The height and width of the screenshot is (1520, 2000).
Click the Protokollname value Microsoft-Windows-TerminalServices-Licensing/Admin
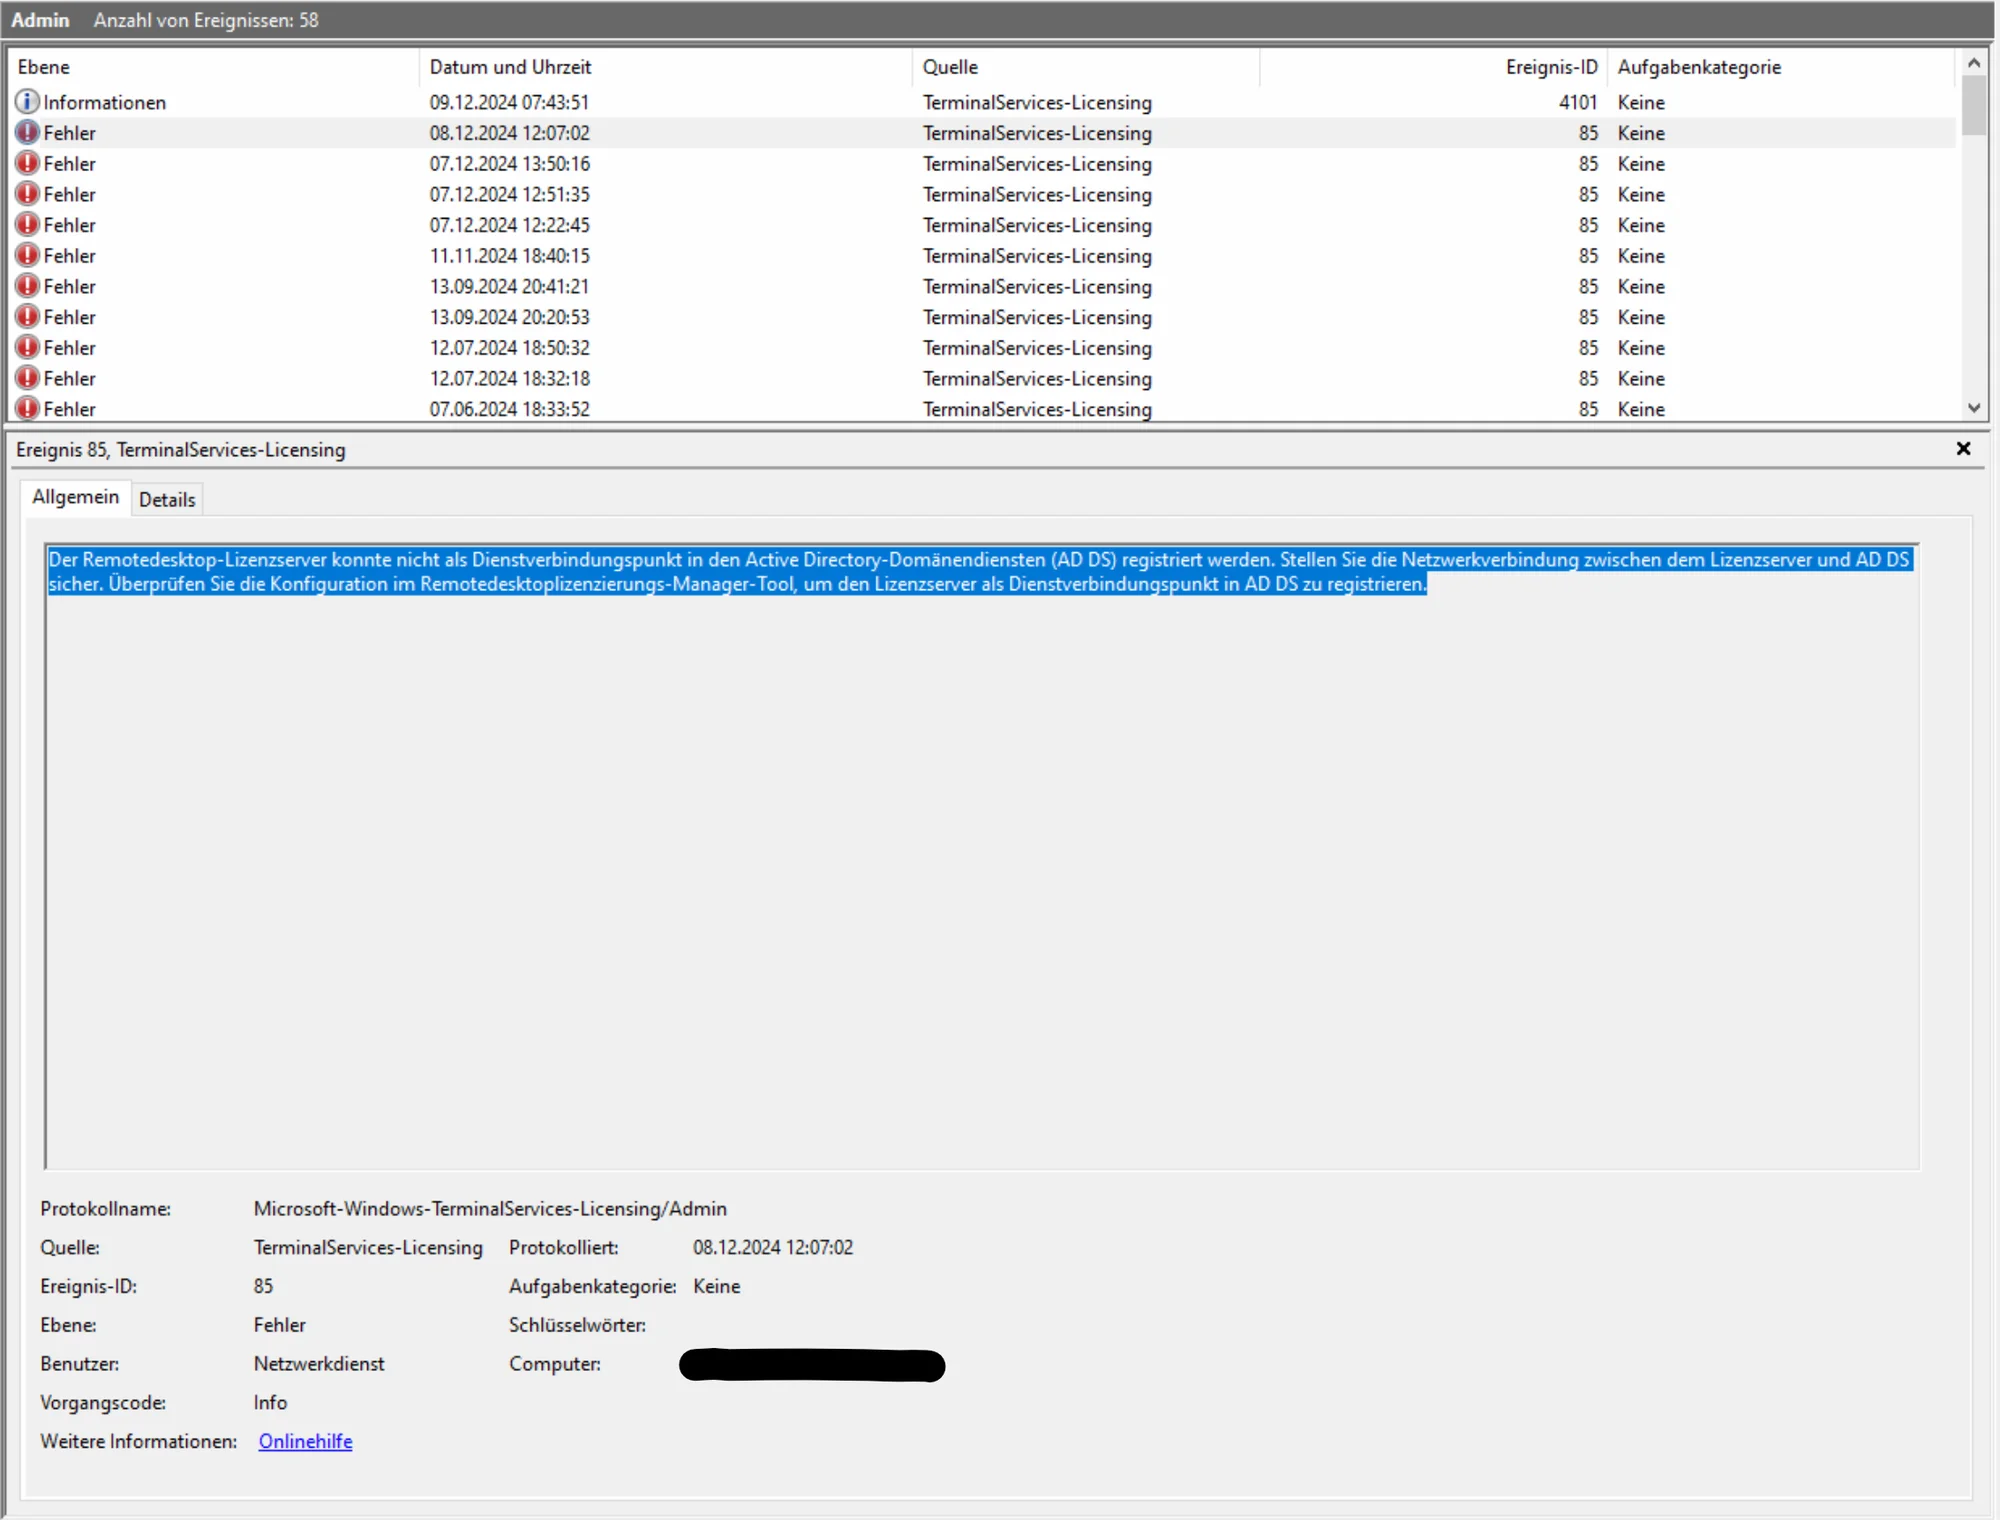tap(490, 1208)
